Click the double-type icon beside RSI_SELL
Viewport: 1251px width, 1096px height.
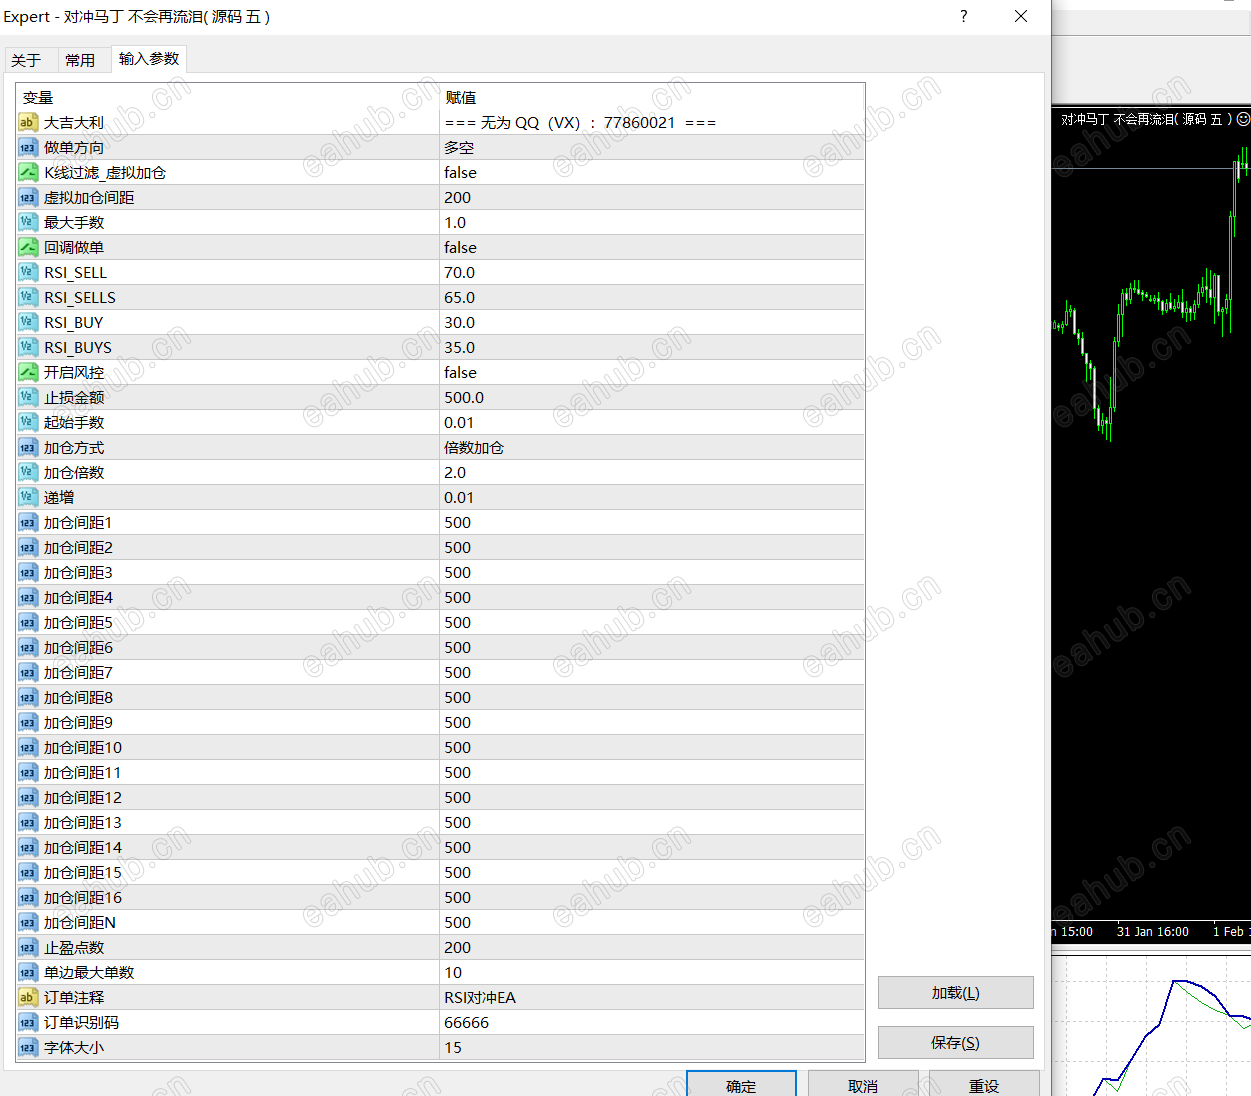(x=28, y=272)
